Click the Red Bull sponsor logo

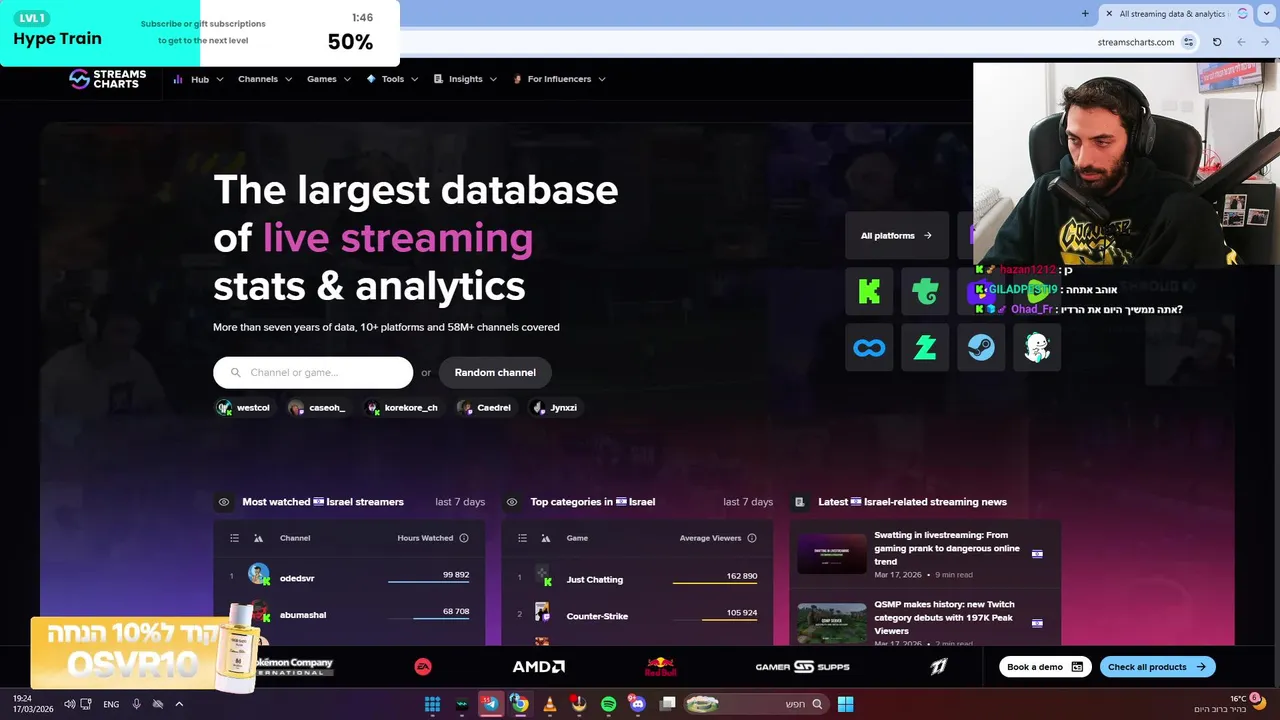pyautogui.click(x=660, y=666)
